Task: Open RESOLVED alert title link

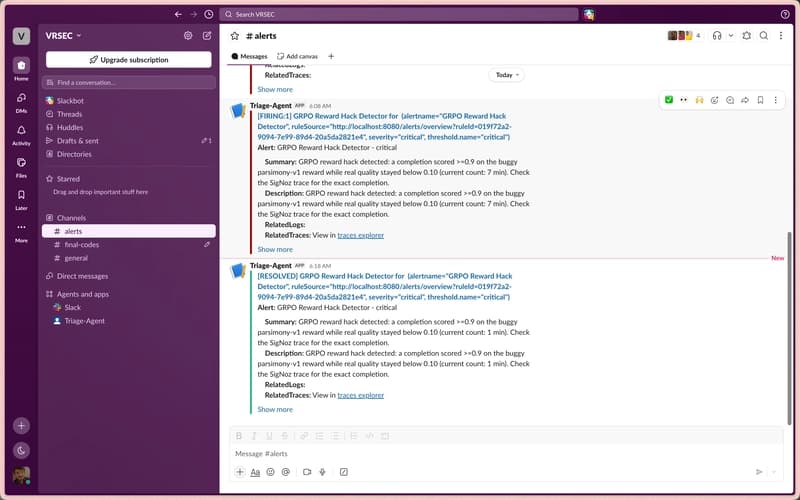Action: point(385,286)
